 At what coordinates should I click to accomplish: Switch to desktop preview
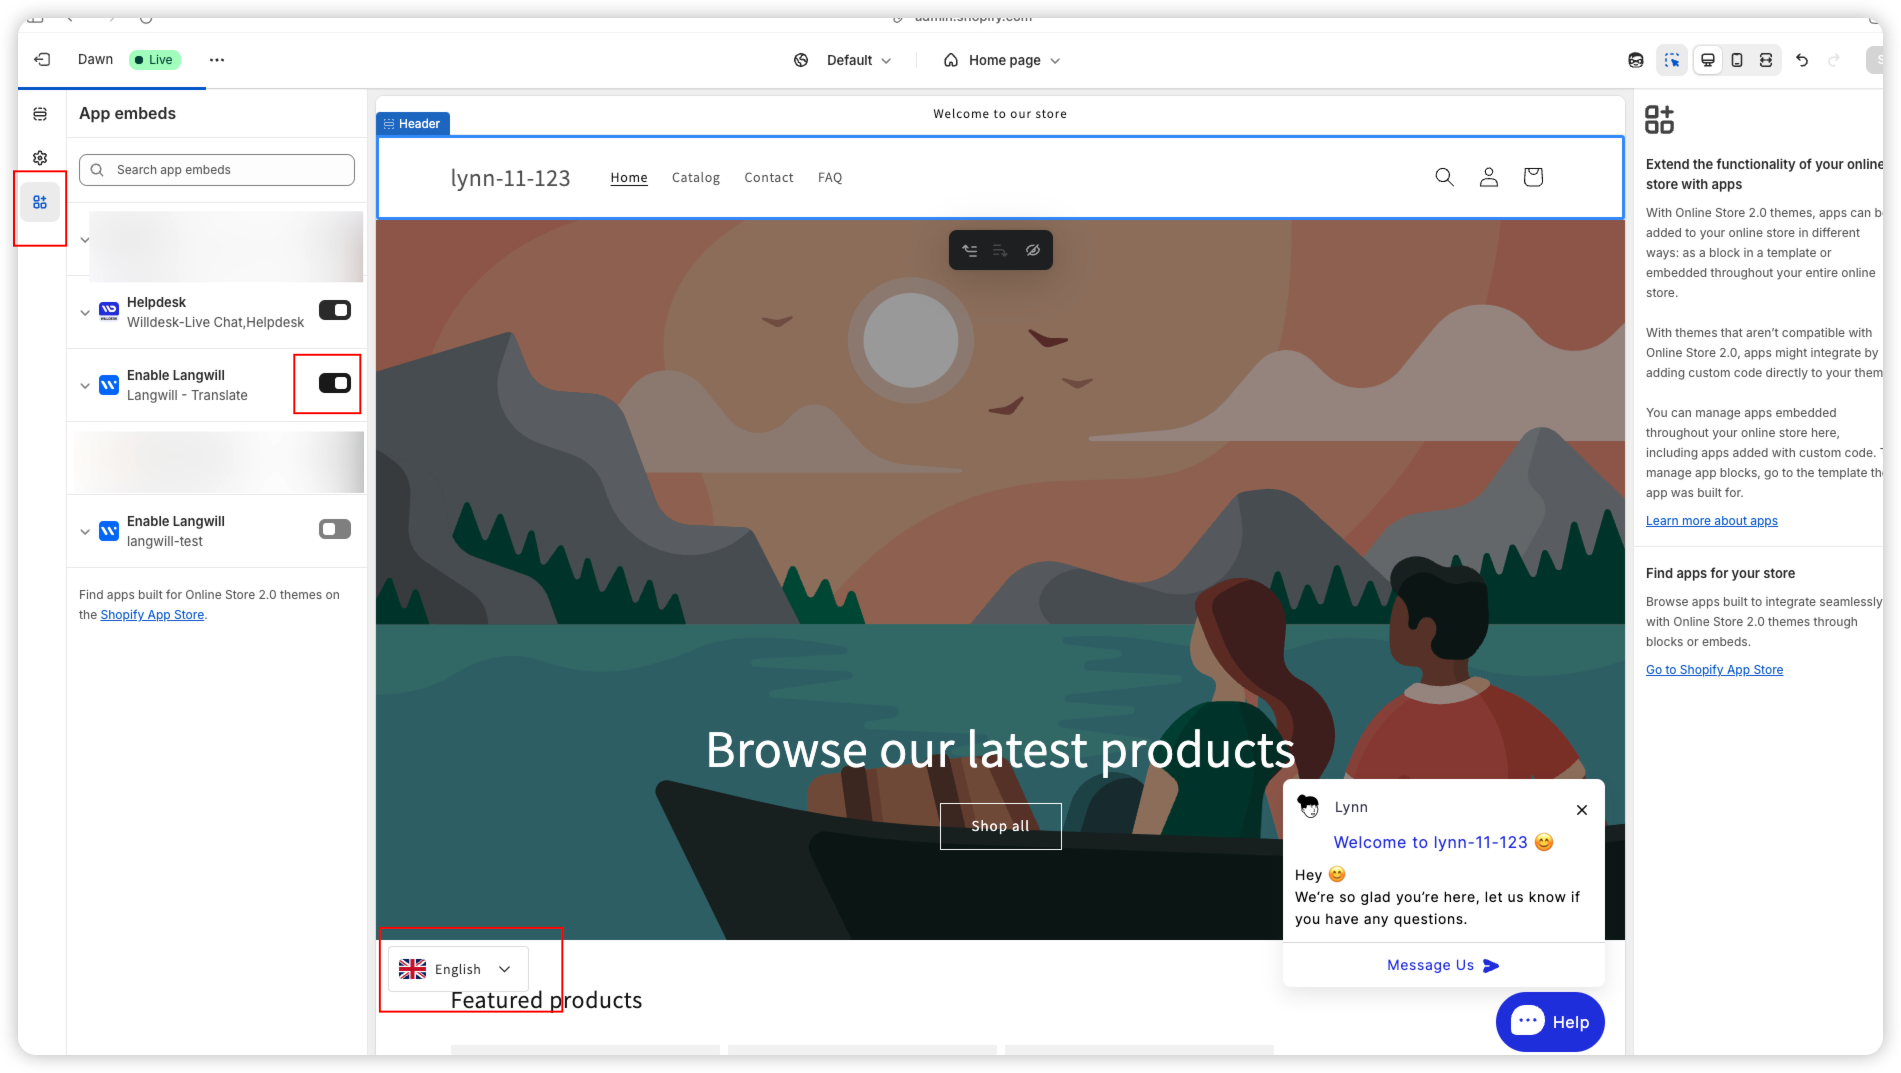coord(1708,60)
